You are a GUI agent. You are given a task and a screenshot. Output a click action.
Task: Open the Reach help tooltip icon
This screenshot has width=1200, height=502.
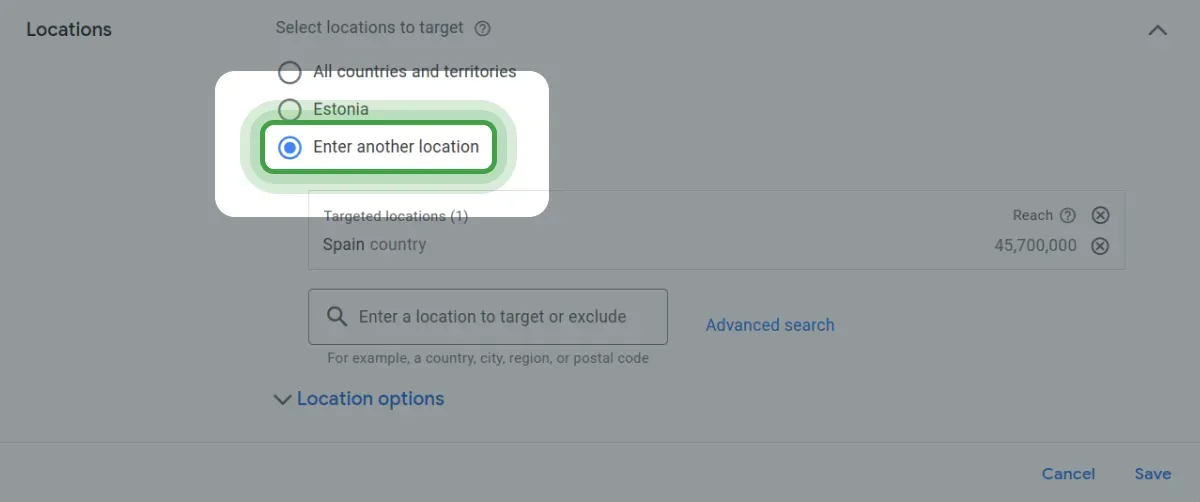(x=1068, y=215)
